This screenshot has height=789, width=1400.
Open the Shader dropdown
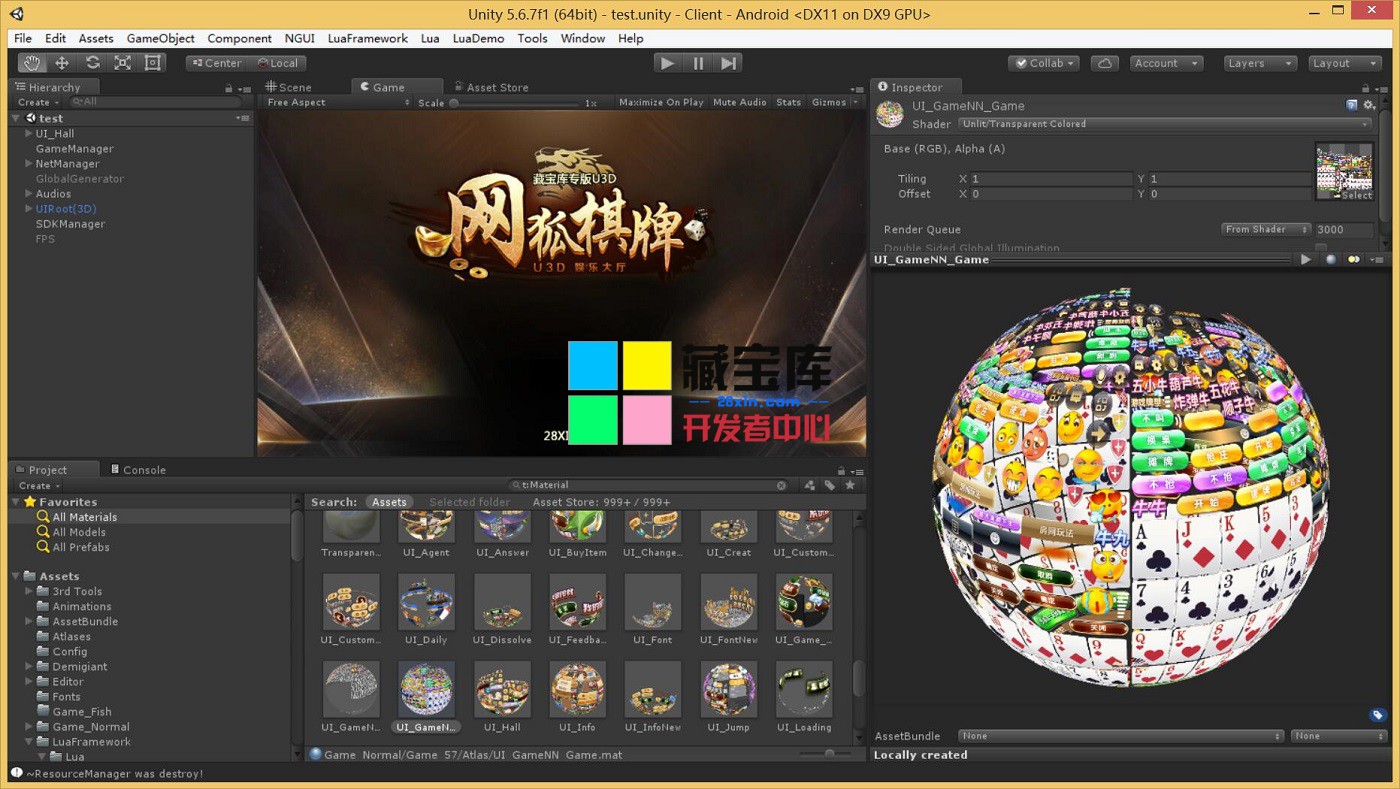pos(1165,124)
